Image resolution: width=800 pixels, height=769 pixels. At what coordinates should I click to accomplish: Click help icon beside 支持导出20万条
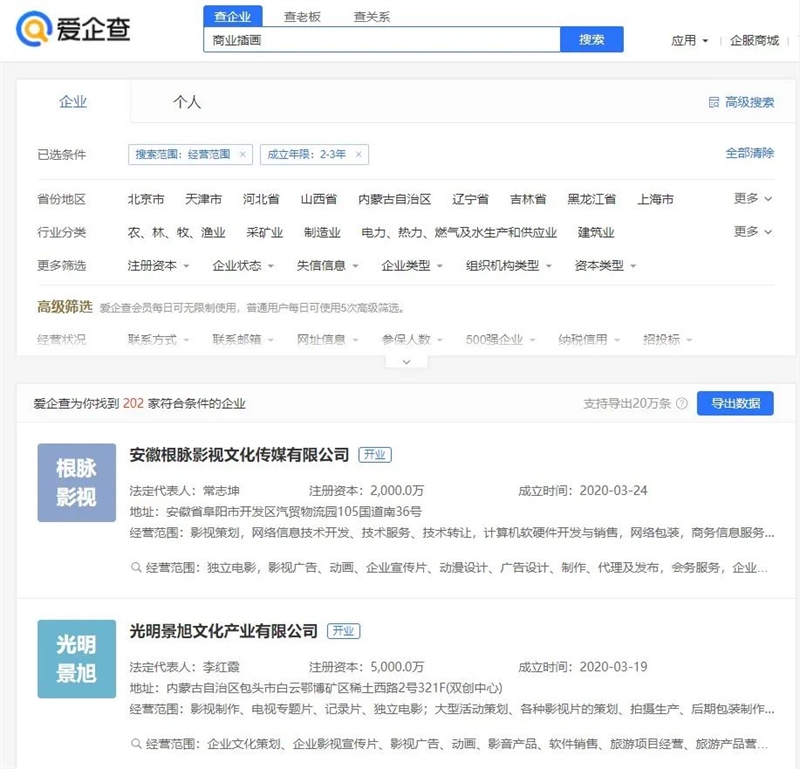pyautogui.click(x=682, y=404)
